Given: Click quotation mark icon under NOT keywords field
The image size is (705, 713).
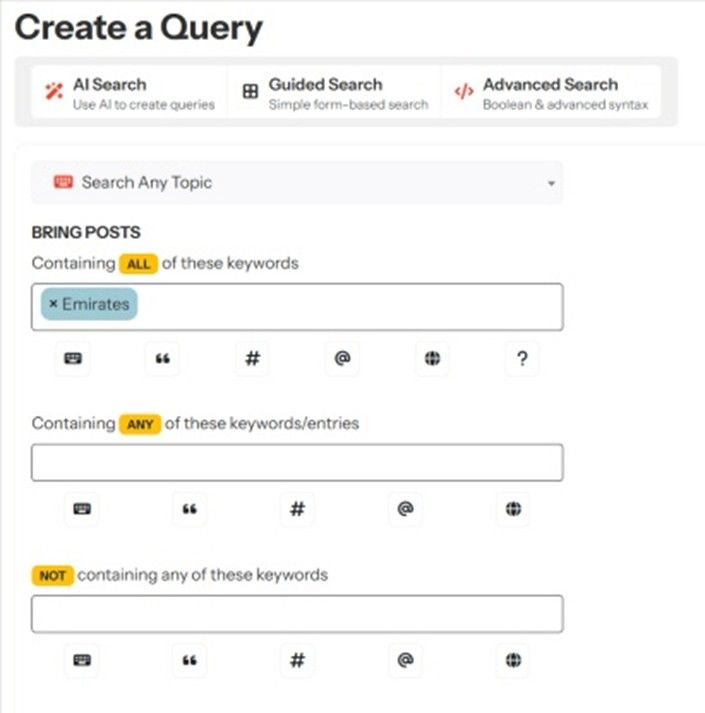Looking at the screenshot, I should pyautogui.click(x=189, y=660).
